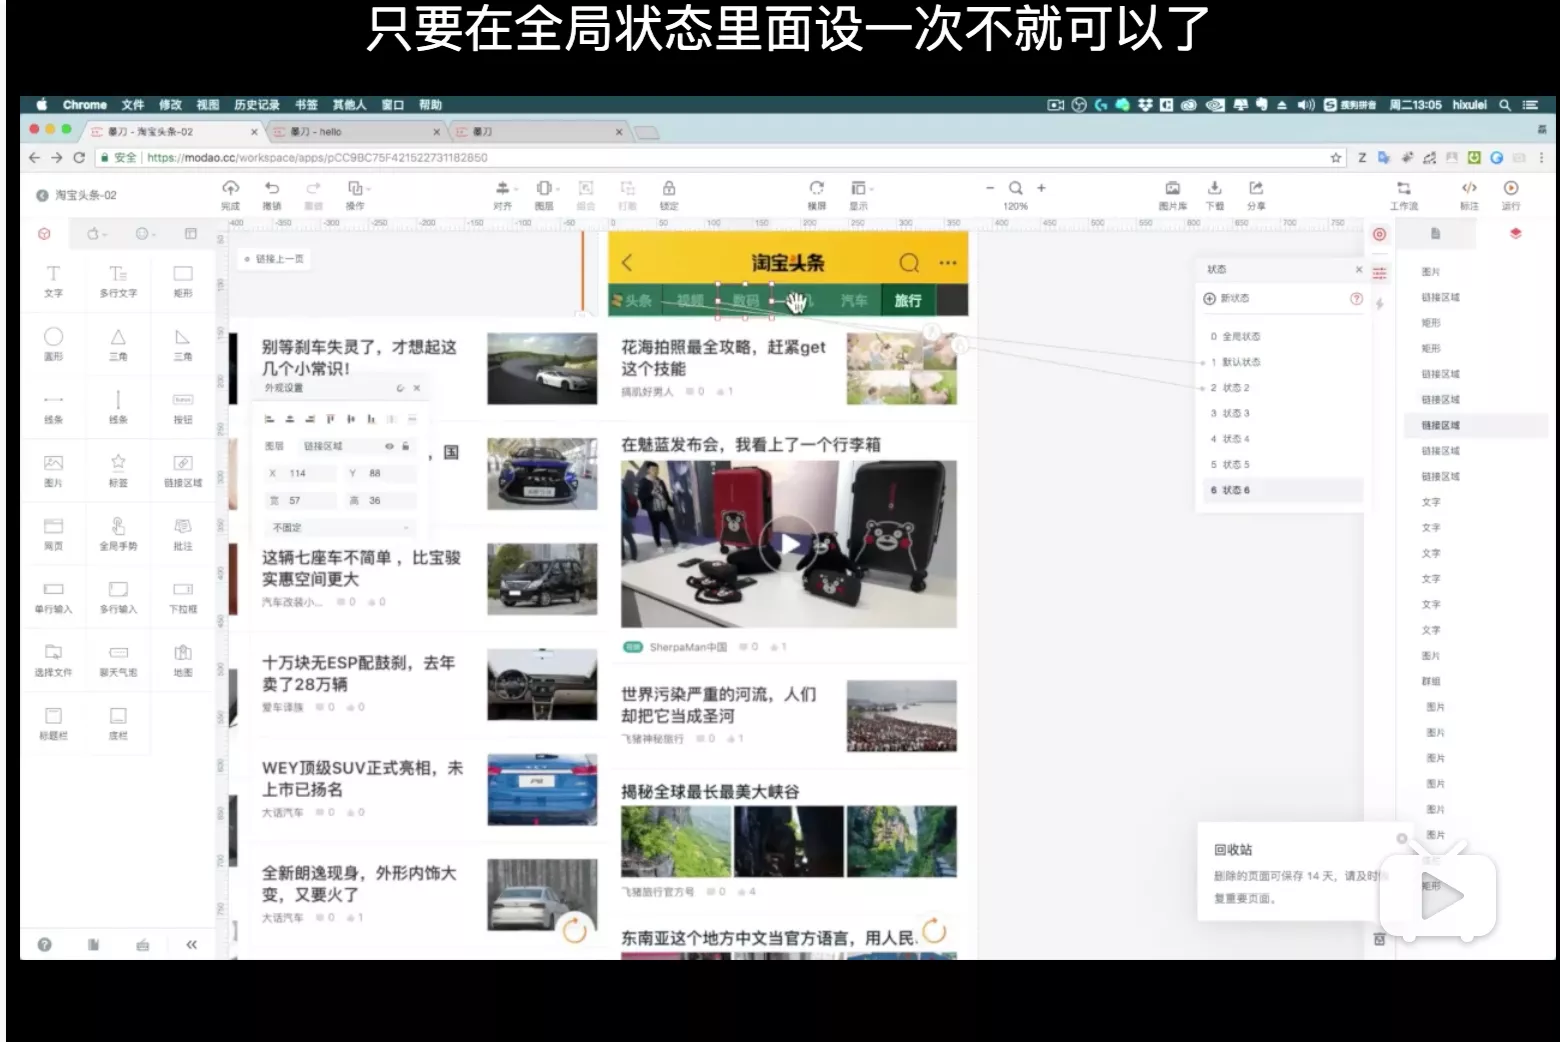Select the 全局手势 global gesture widget

[118, 533]
